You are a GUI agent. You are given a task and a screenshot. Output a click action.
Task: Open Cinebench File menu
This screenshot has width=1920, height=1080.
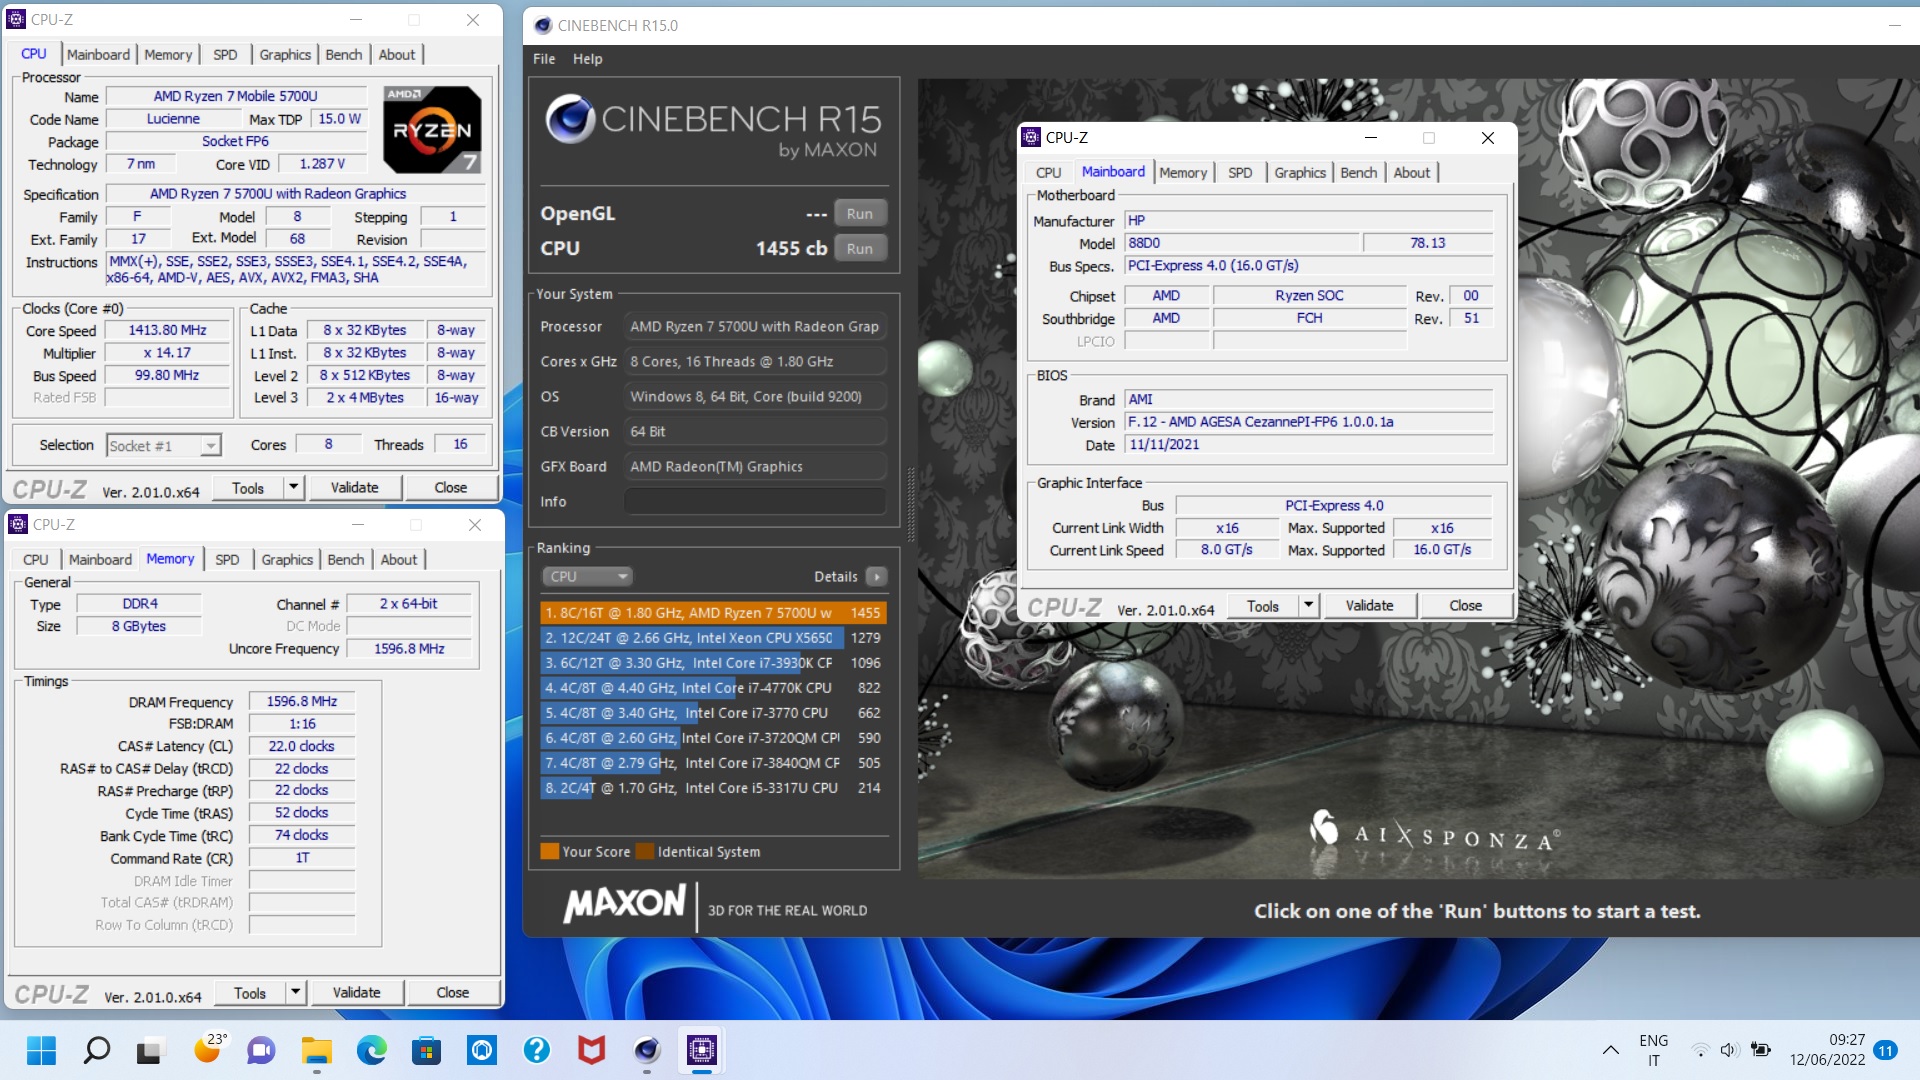544,59
